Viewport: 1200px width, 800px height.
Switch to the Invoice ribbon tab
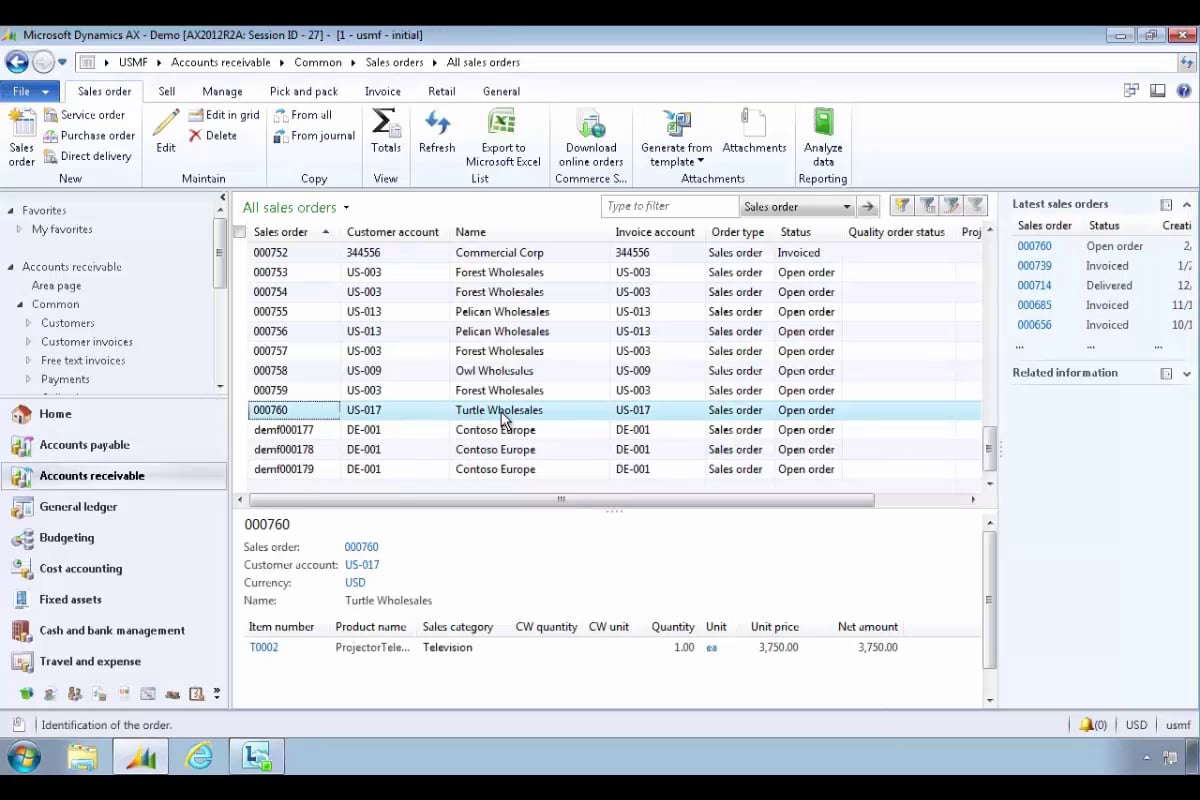click(382, 91)
